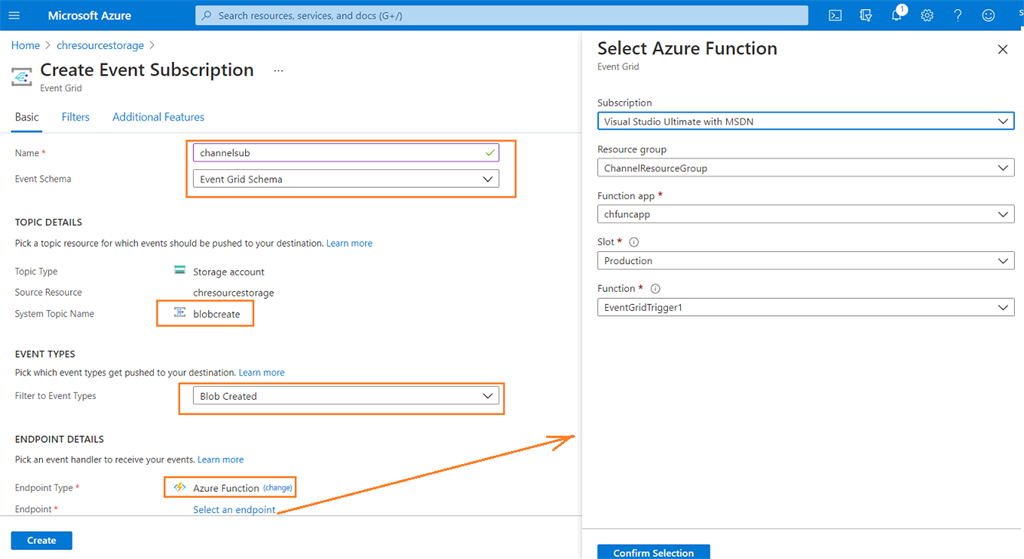Expand the Filter to Event Types dropdown
The width and height of the screenshot is (1024, 559).
pyautogui.click(x=345, y=396)
